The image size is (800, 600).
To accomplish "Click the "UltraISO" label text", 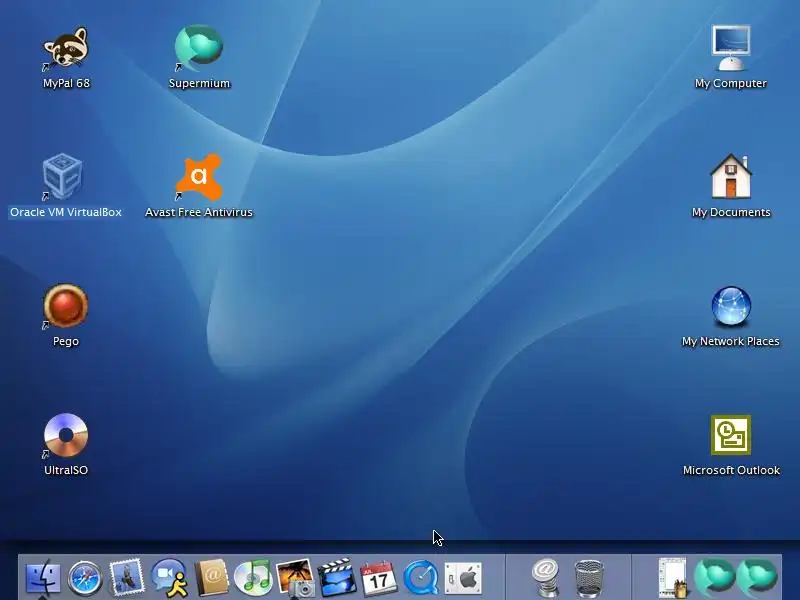I will click(x=66, y=470).
